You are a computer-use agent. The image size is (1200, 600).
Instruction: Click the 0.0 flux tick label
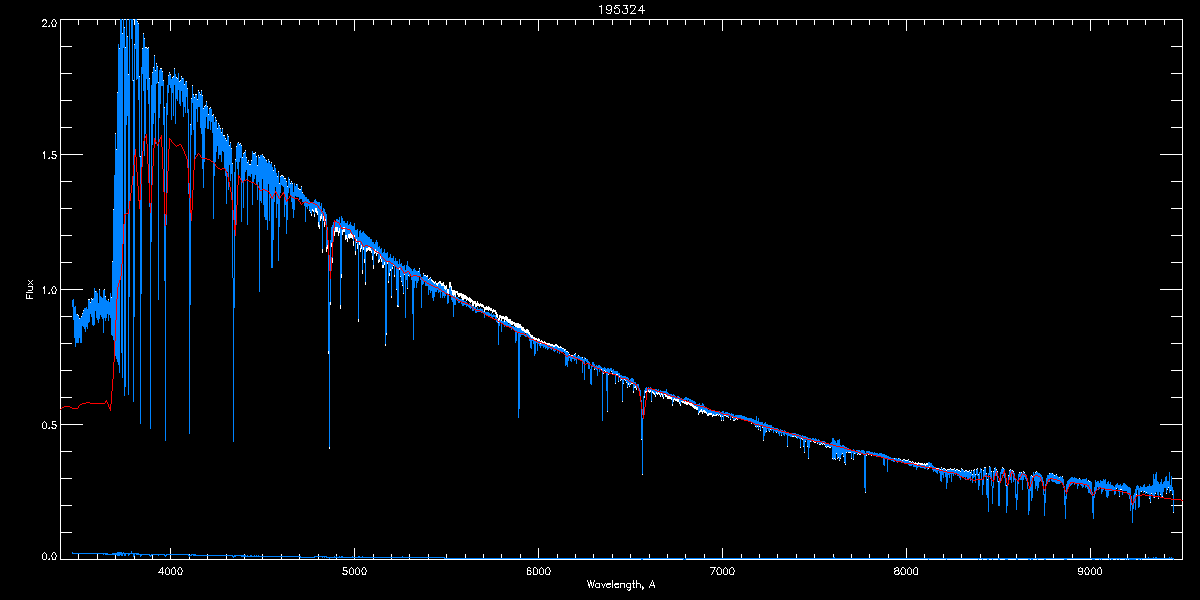[x=48, y=555]
